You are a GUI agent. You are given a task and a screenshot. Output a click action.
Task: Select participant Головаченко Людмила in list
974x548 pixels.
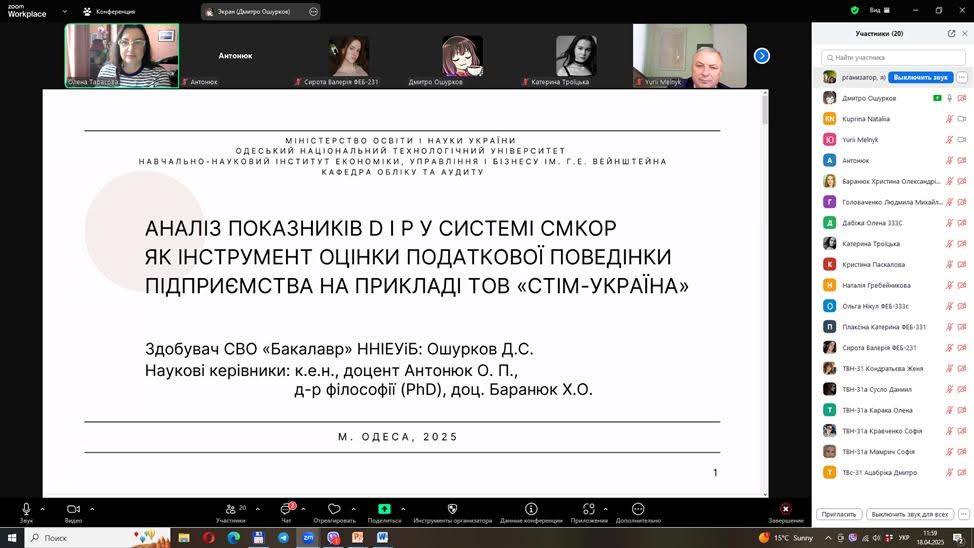tap(892, 202)
